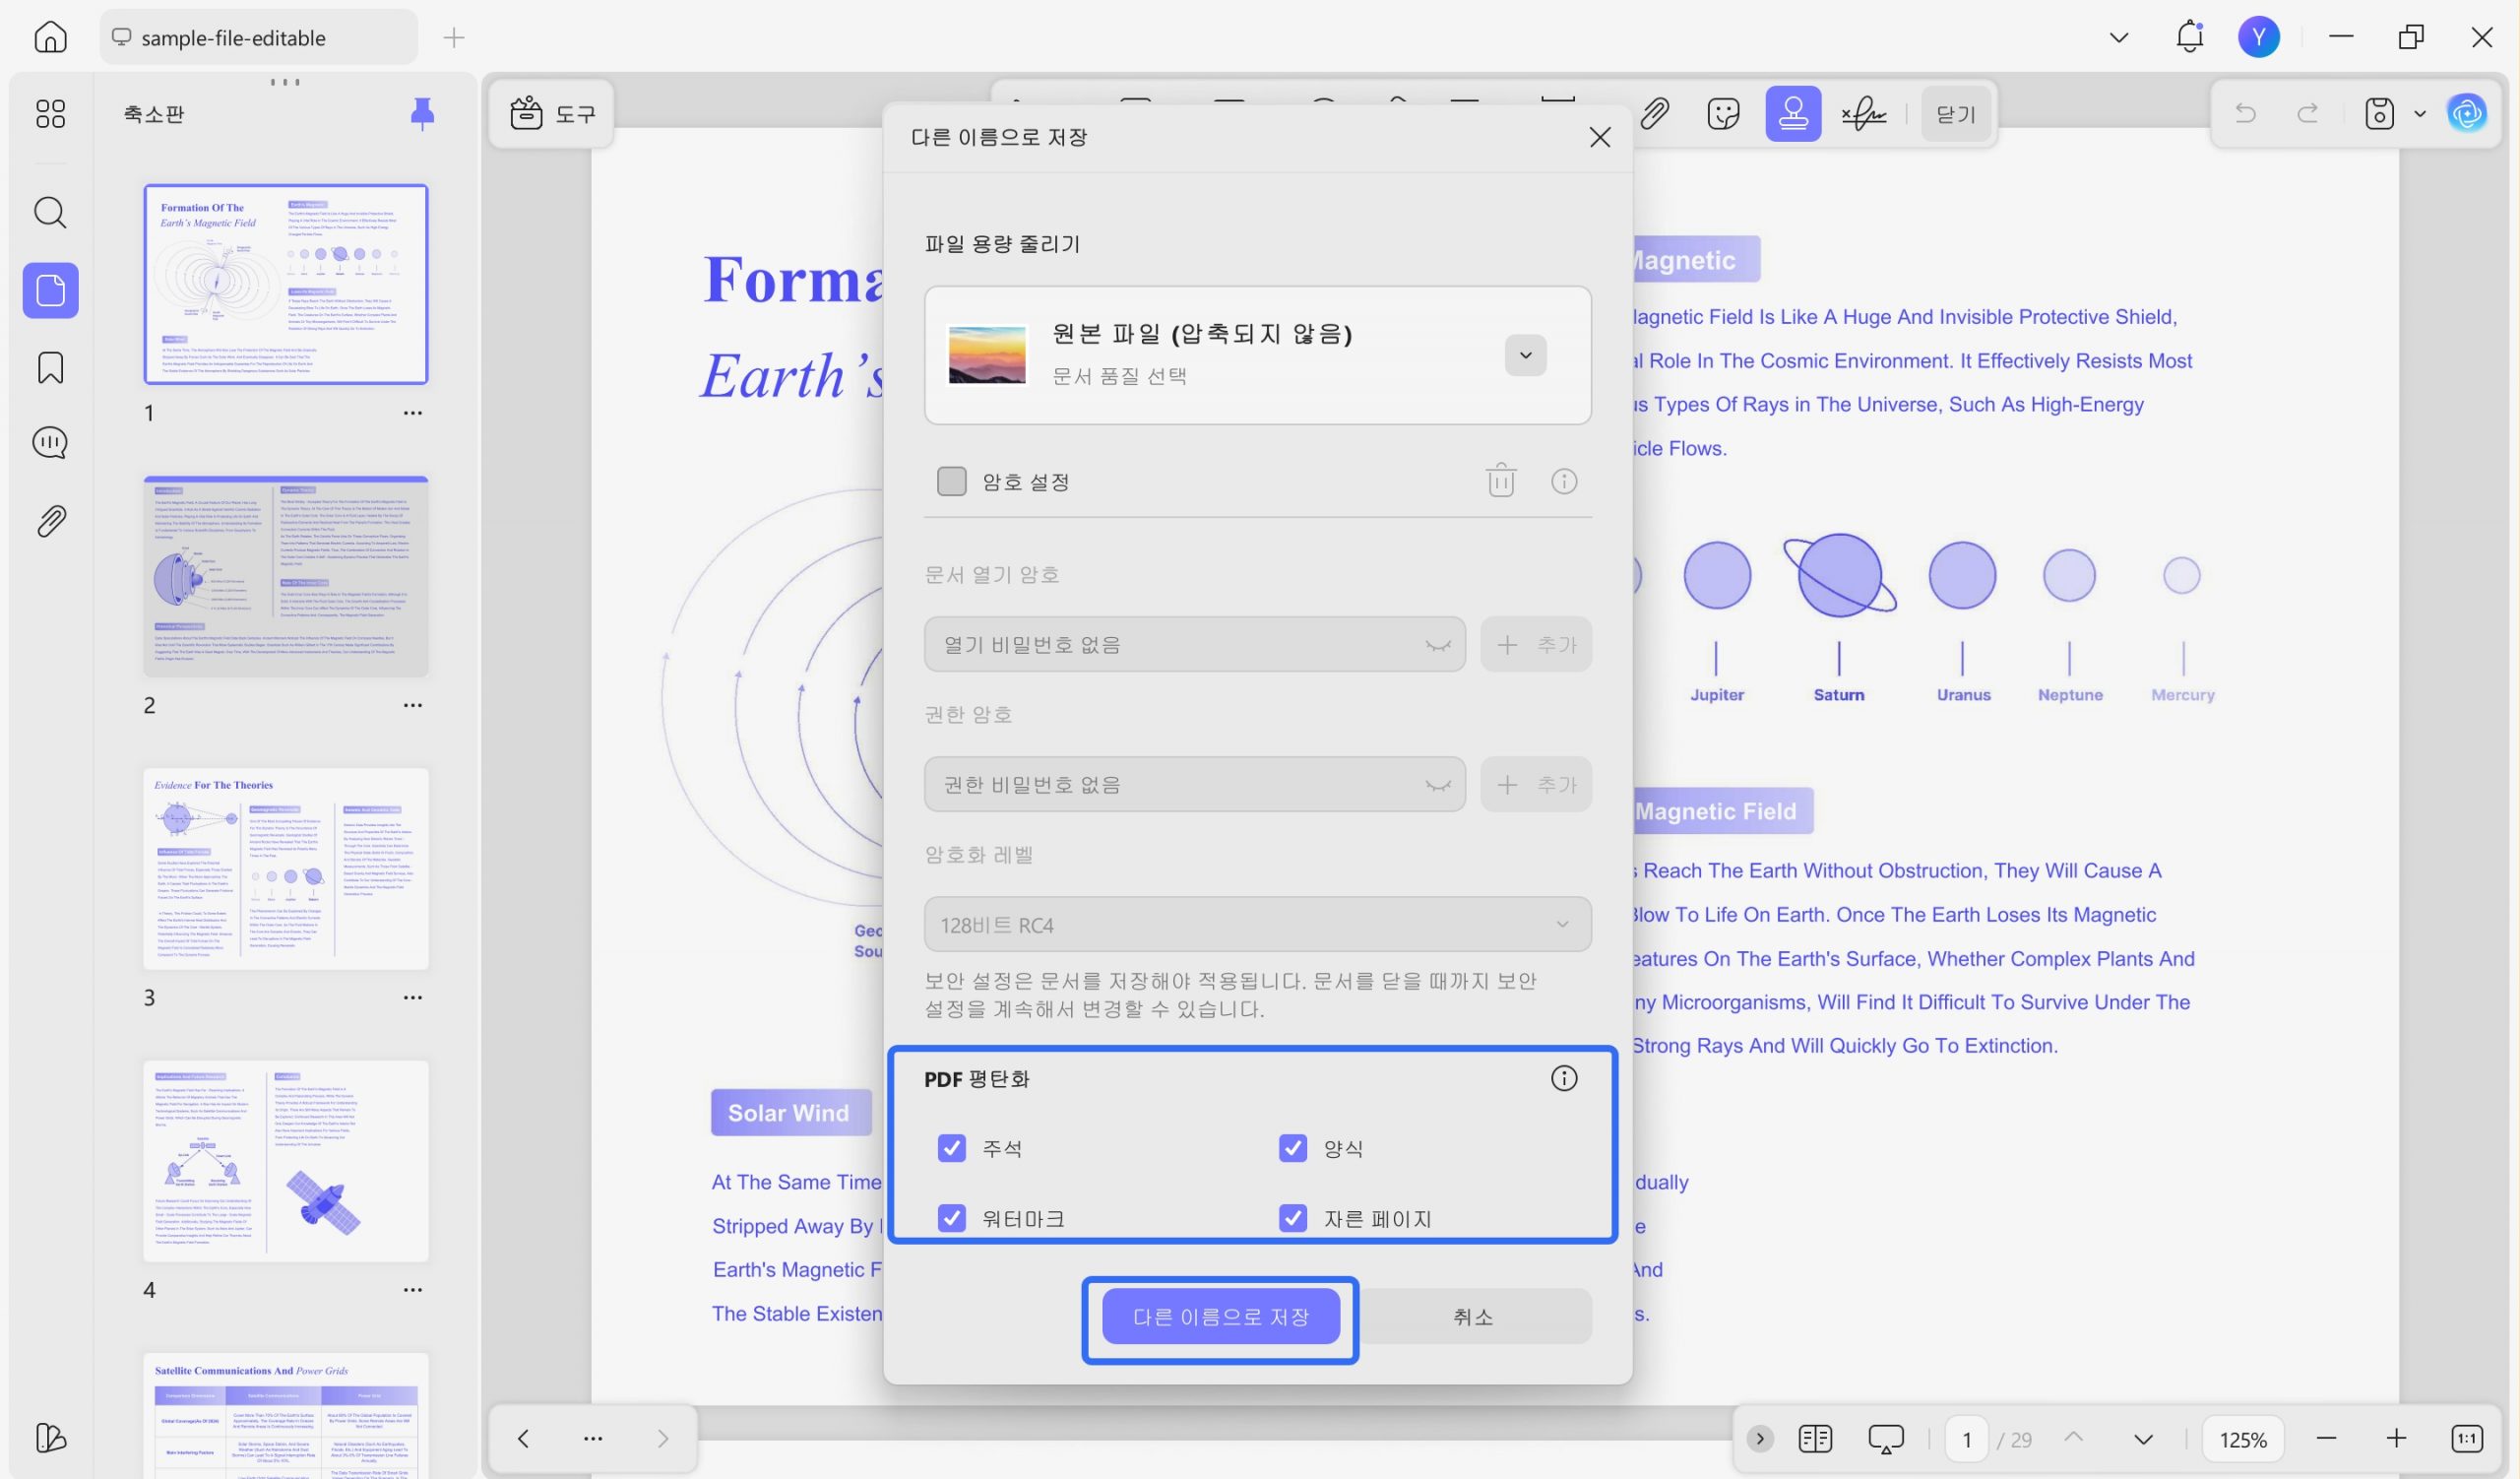The height and width of the screenshot is (1479, 2520).
Task: Enable the 암호 설정 checkbox
Action: click(x=951, y=481)
